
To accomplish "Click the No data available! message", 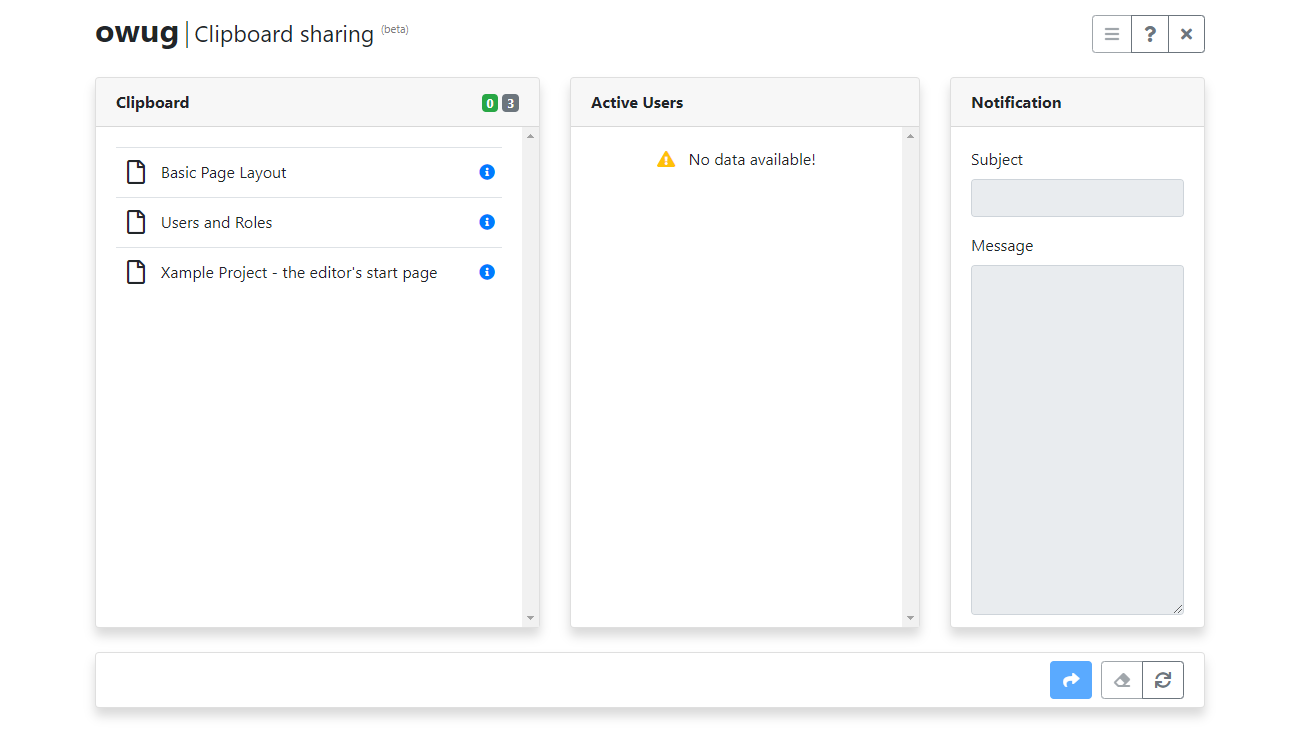I will point(752,159).
